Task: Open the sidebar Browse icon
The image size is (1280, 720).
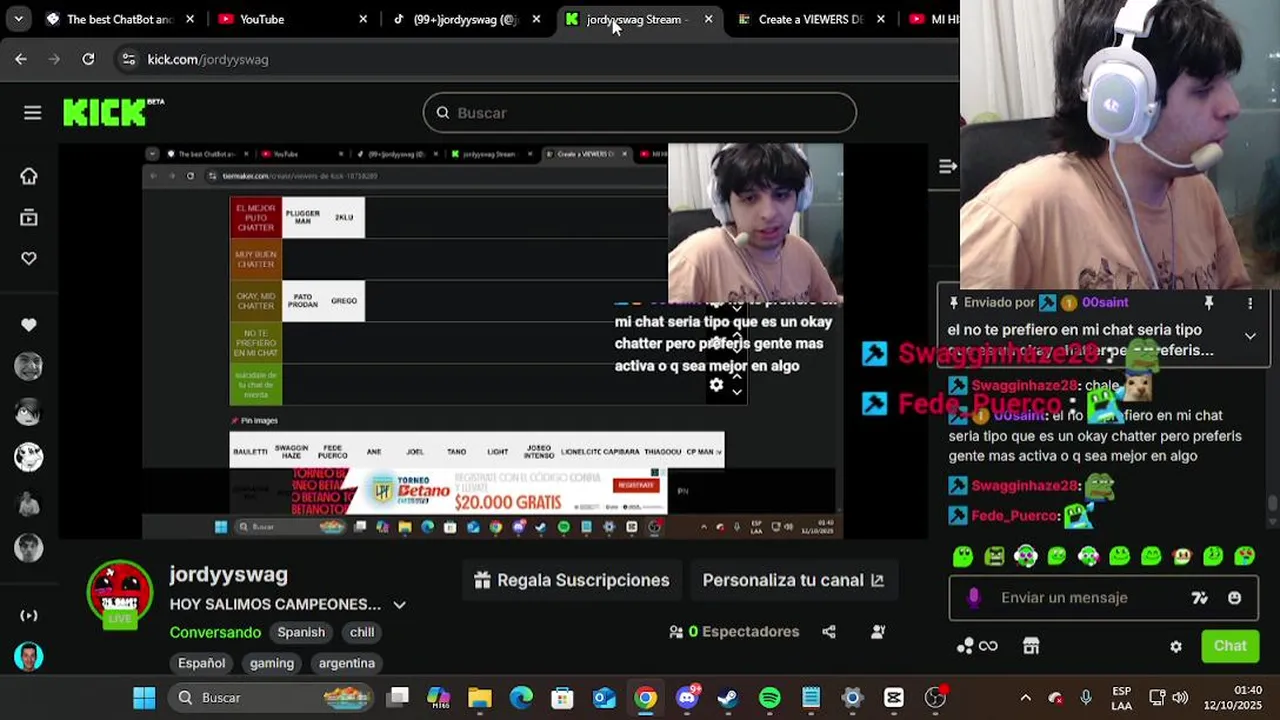Action: pyautogui.click(x=29, y=218)
